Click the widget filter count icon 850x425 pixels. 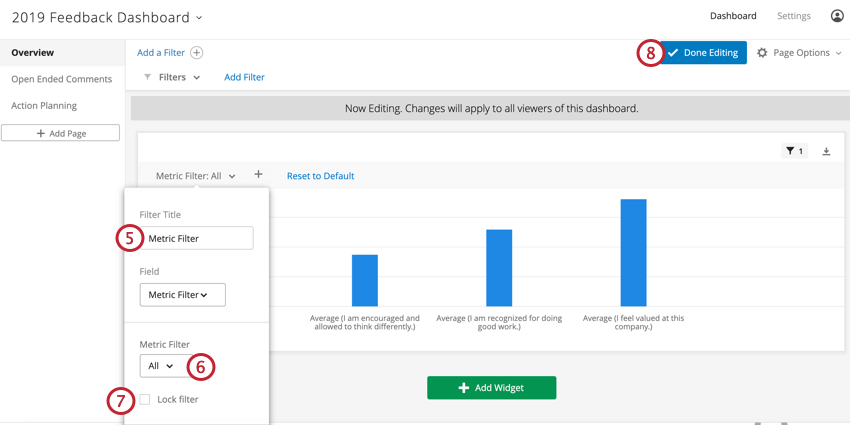tap(794, 151)
